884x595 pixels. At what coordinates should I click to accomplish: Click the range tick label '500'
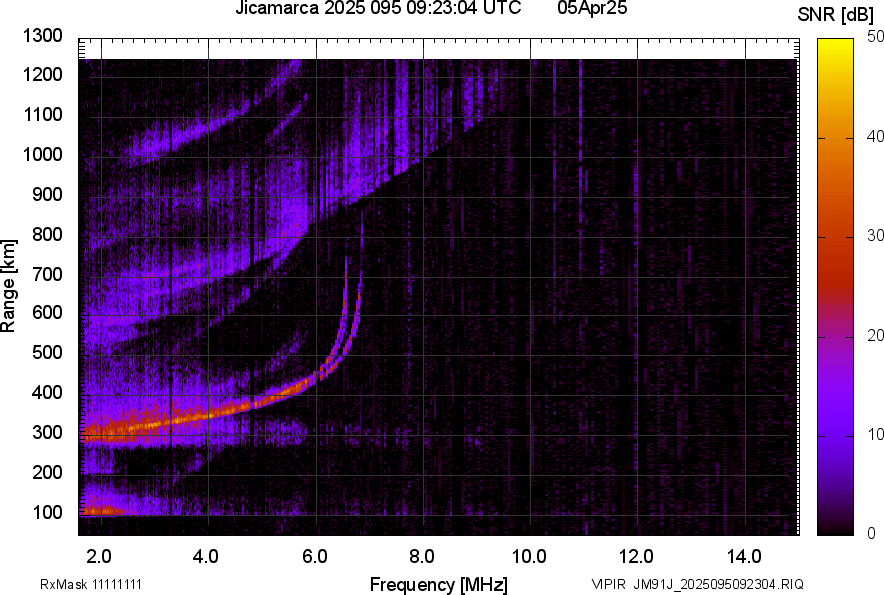47,352
